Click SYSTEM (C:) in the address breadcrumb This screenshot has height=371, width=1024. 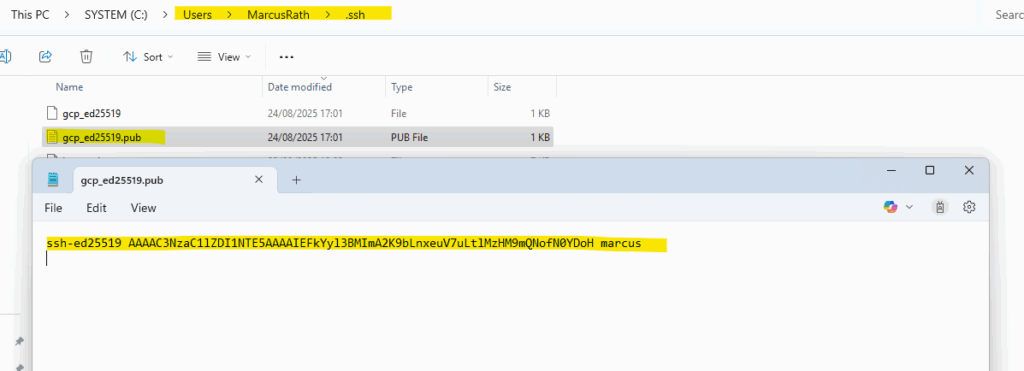click(x=116, y=14)
